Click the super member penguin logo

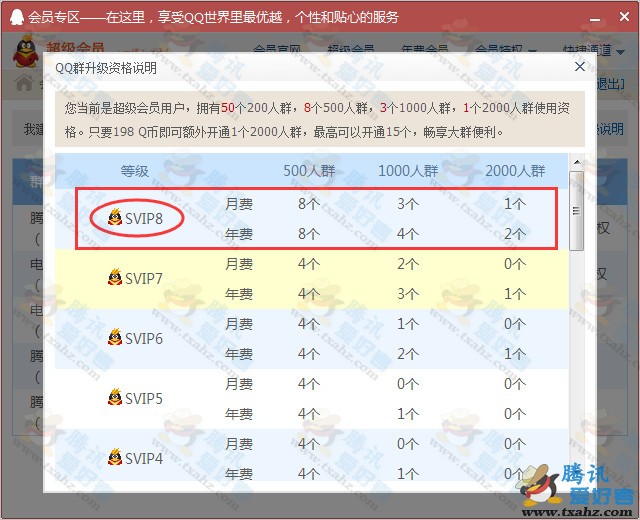pos(26,52)
